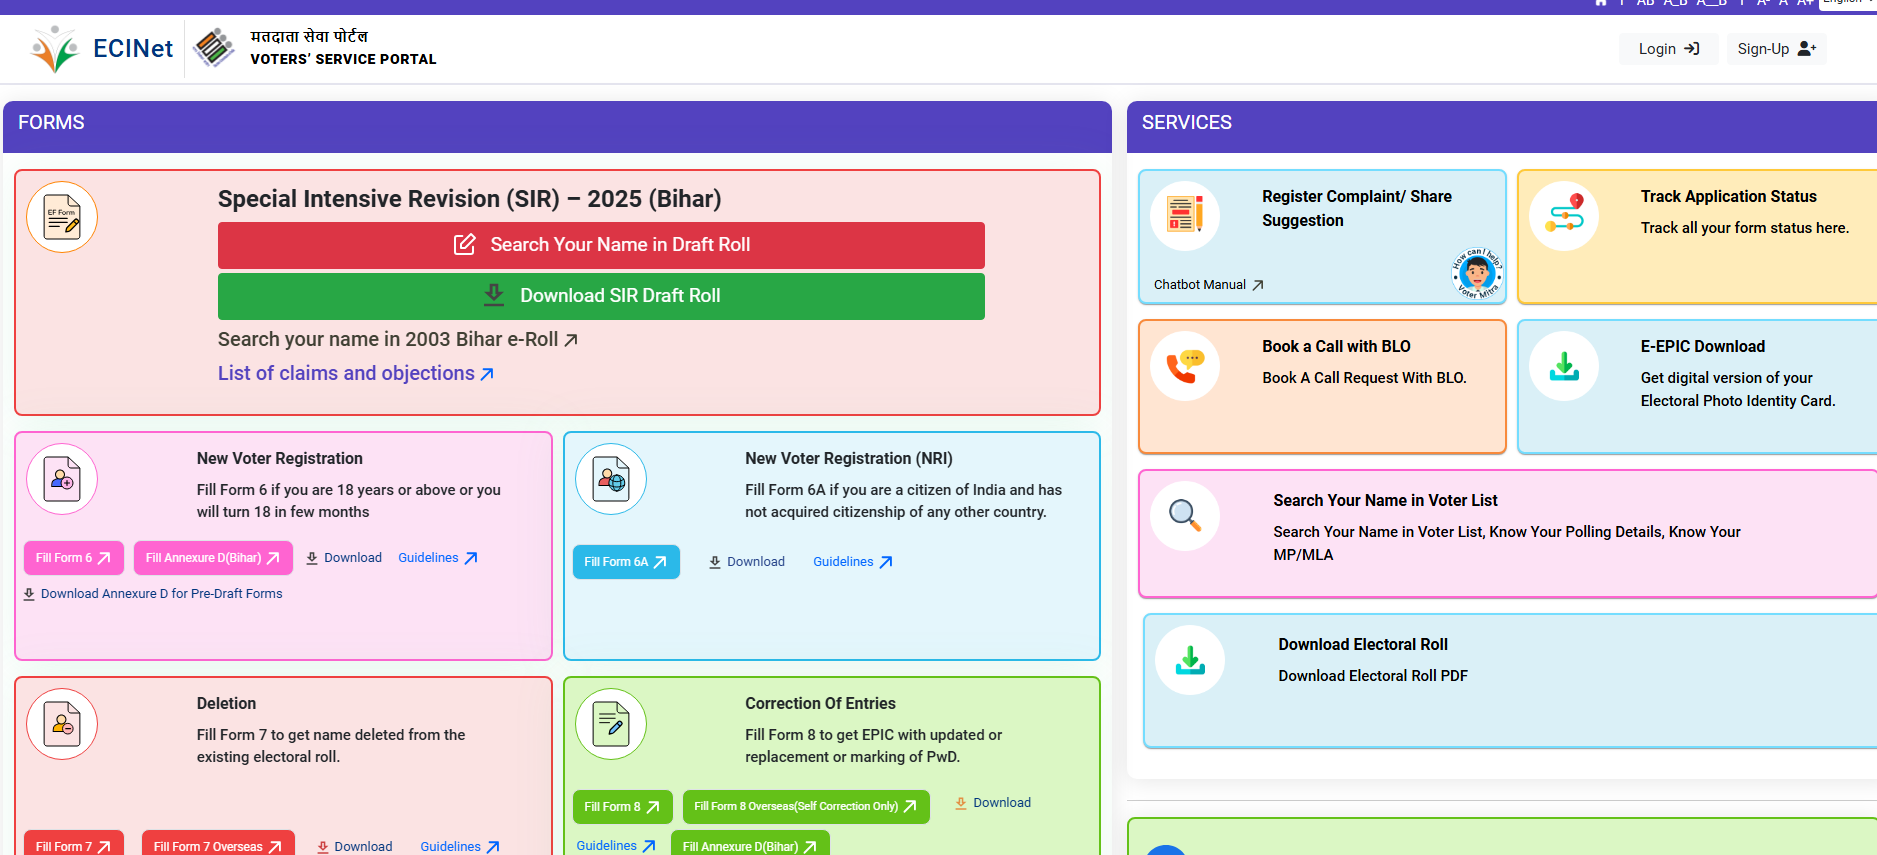The width and height of the screenshot is (1877, 855).
Task: Open the Chatbot Manual link
Action: (1208, 285)
